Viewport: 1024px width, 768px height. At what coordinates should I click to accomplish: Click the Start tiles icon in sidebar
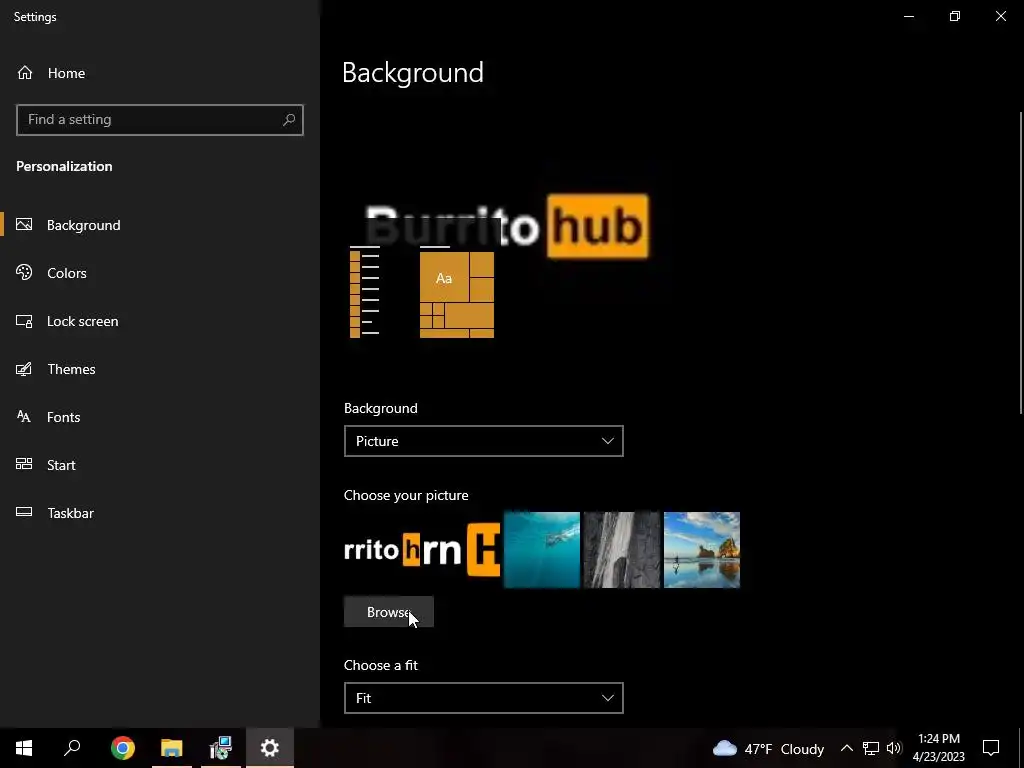tap(24, 464)
